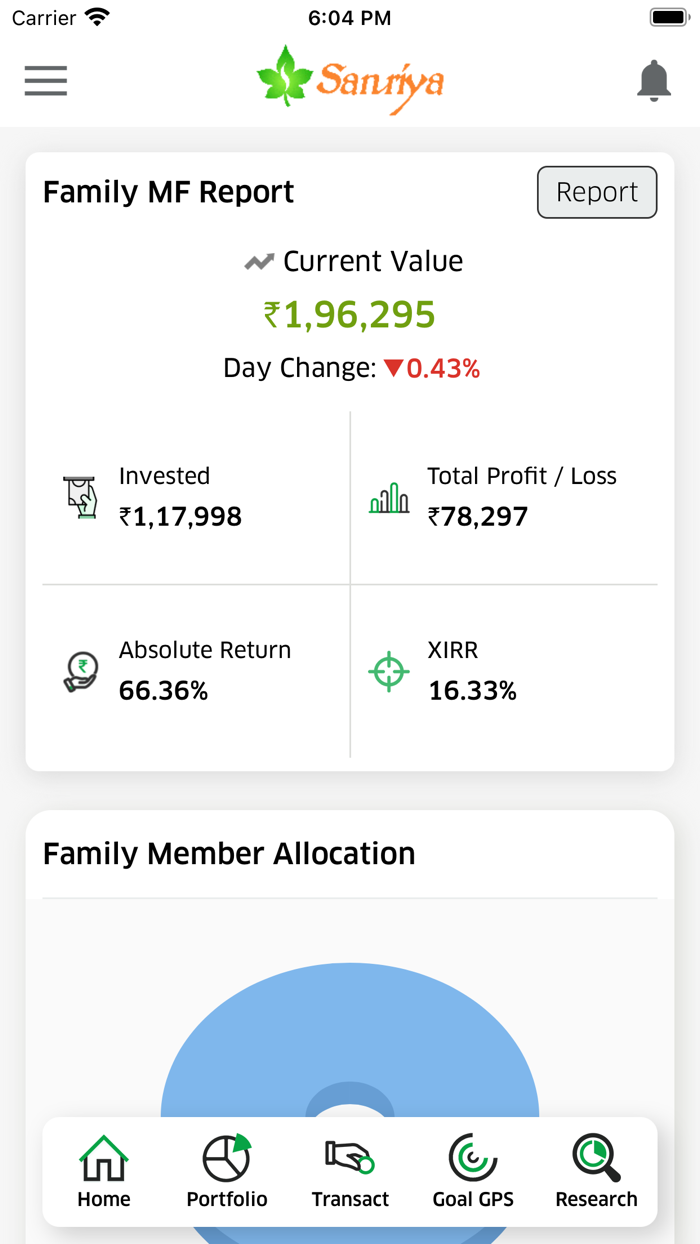Switch to the Portfolio tab
The height and width of the screenshot is (1244, 700).
[226, 1175]
